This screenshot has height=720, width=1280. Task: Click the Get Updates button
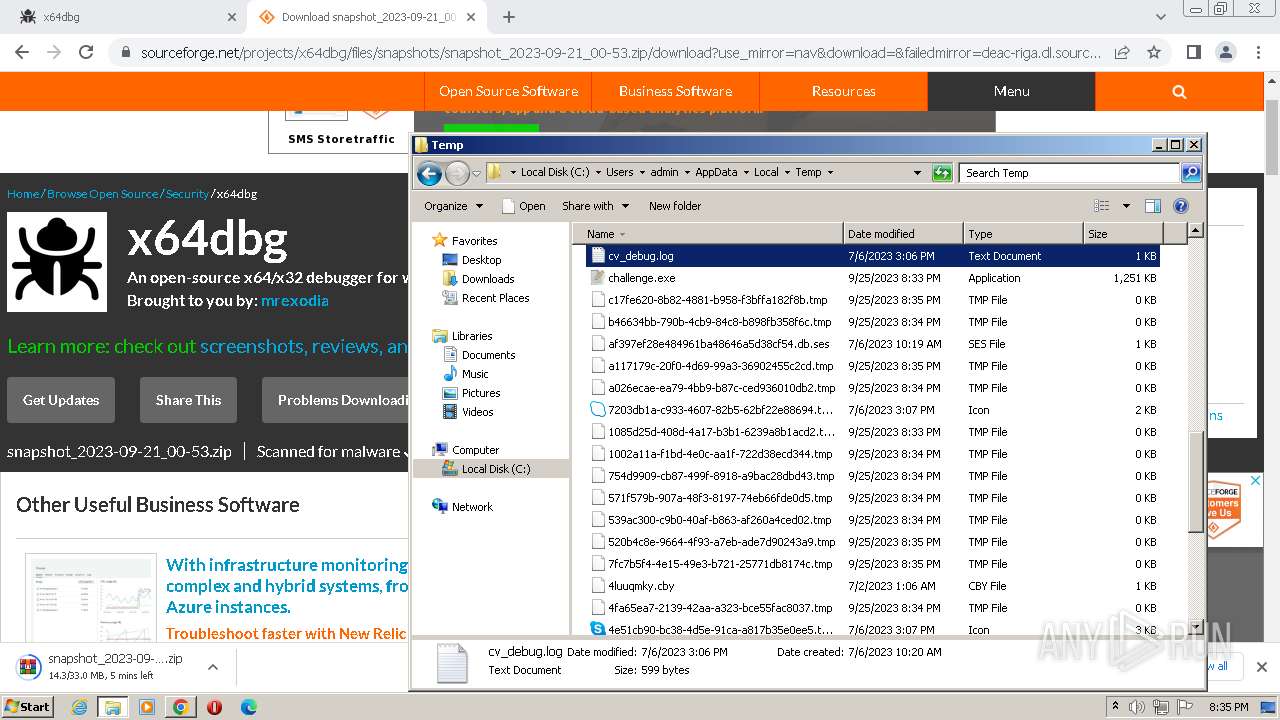click(x=61, y=400)
